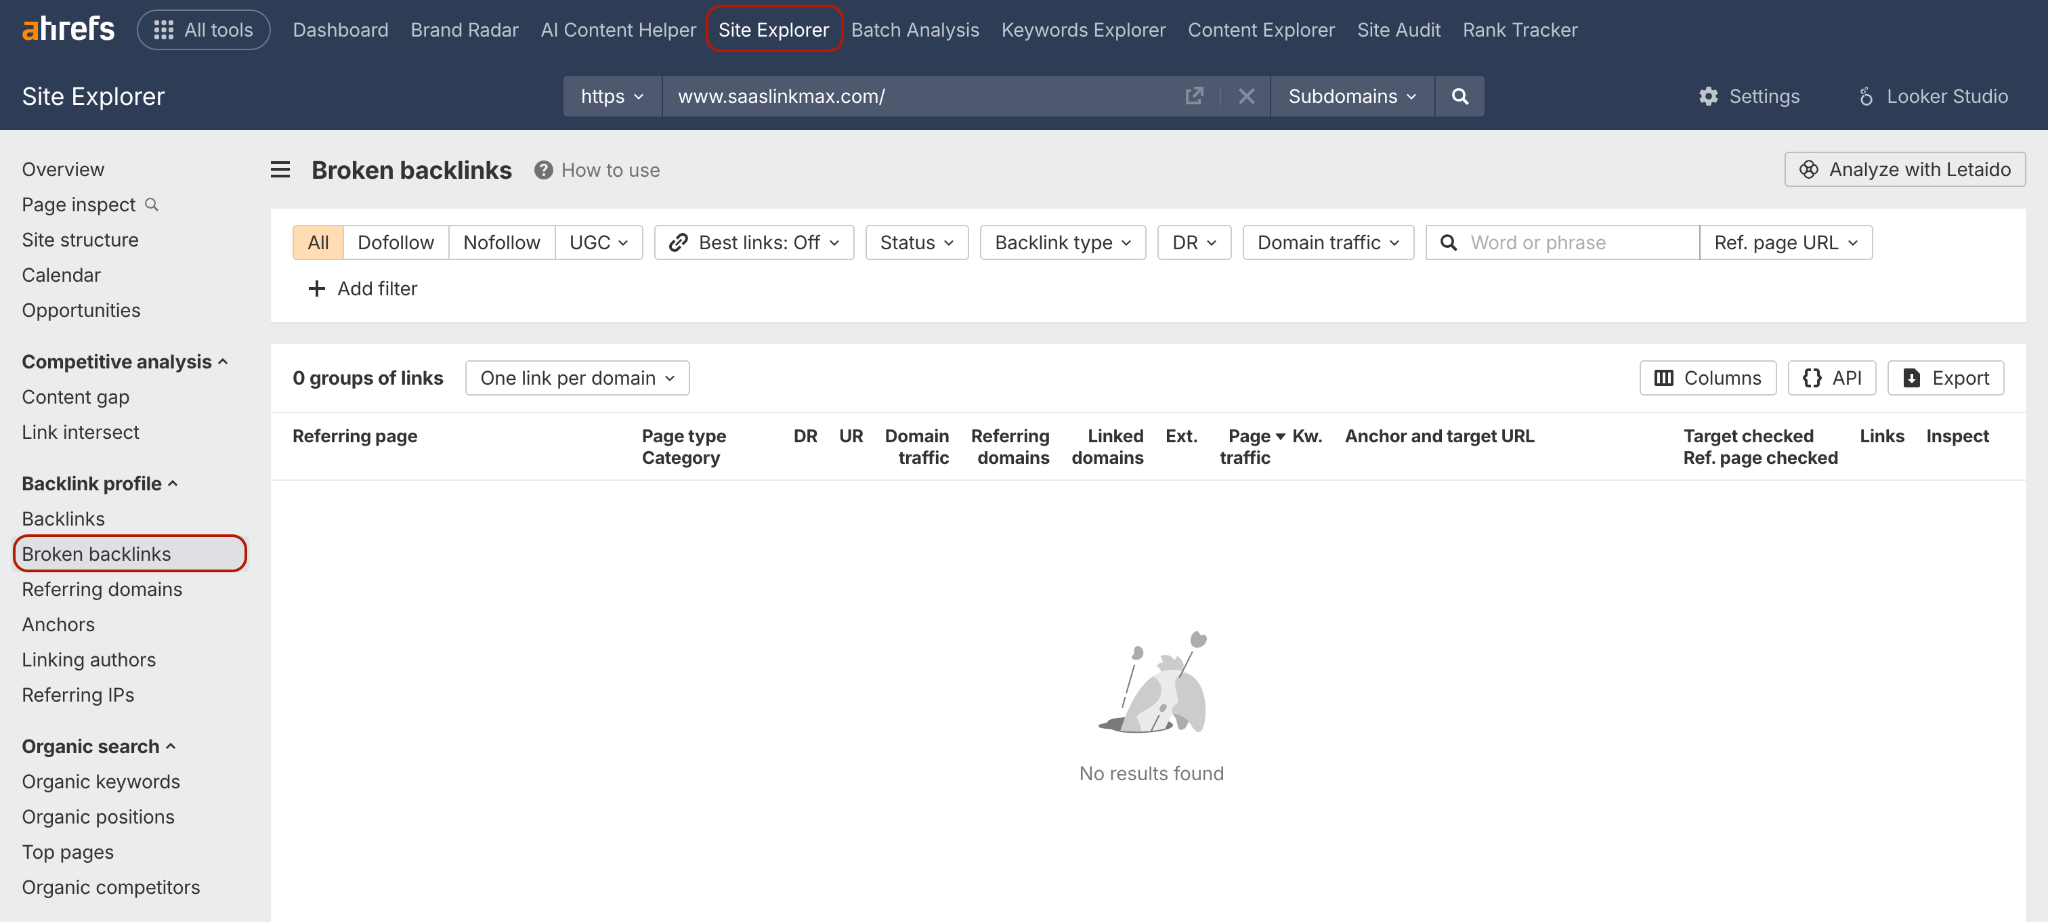2048x922 pixels.
Task: Open URL in new tab icon
Action: pyautogui.click(x=1194, y=96)
